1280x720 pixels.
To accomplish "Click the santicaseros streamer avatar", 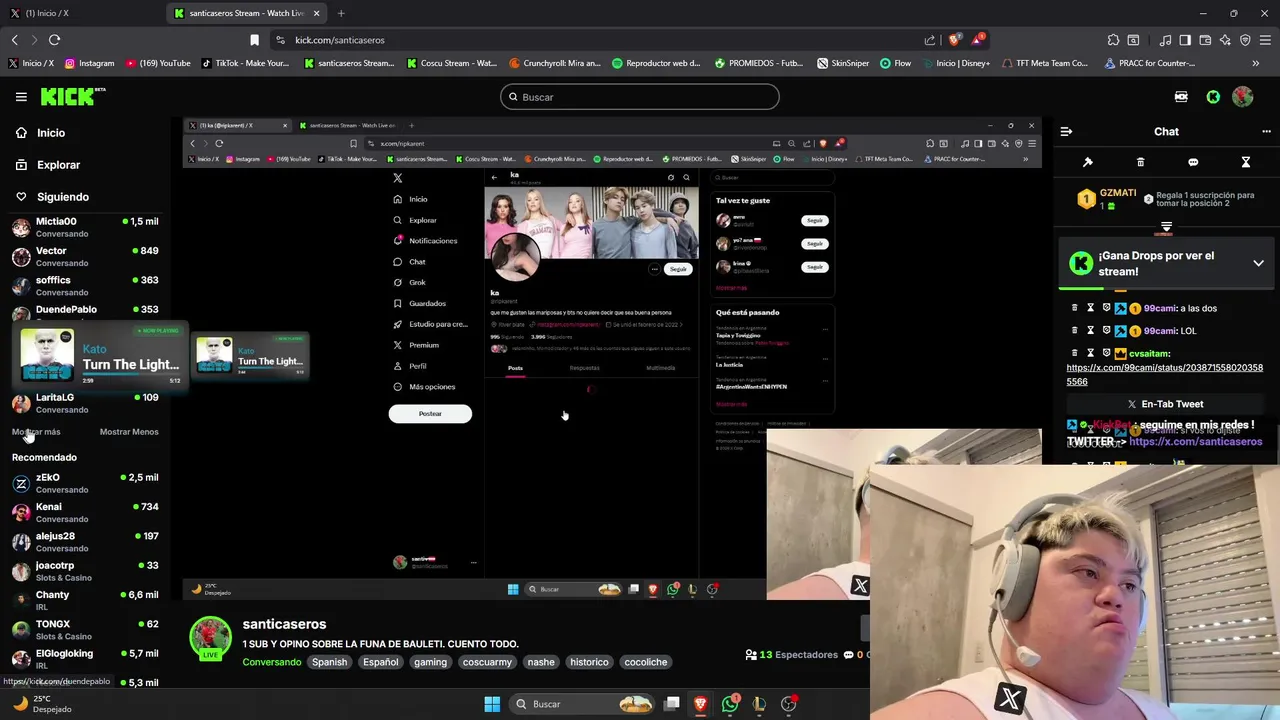I will [x=210, y=638].
